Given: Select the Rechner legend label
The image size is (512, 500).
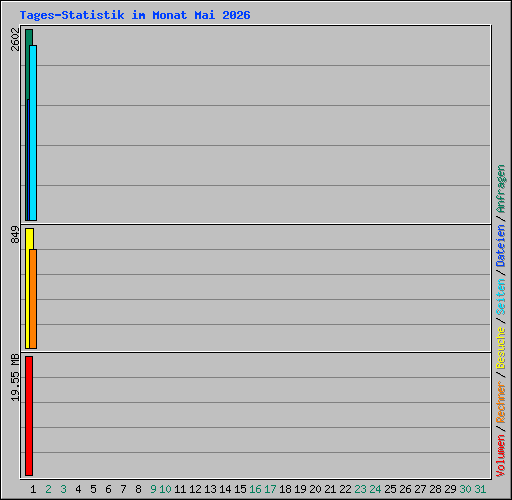Looking at the screenshot, I should point(501,402).
